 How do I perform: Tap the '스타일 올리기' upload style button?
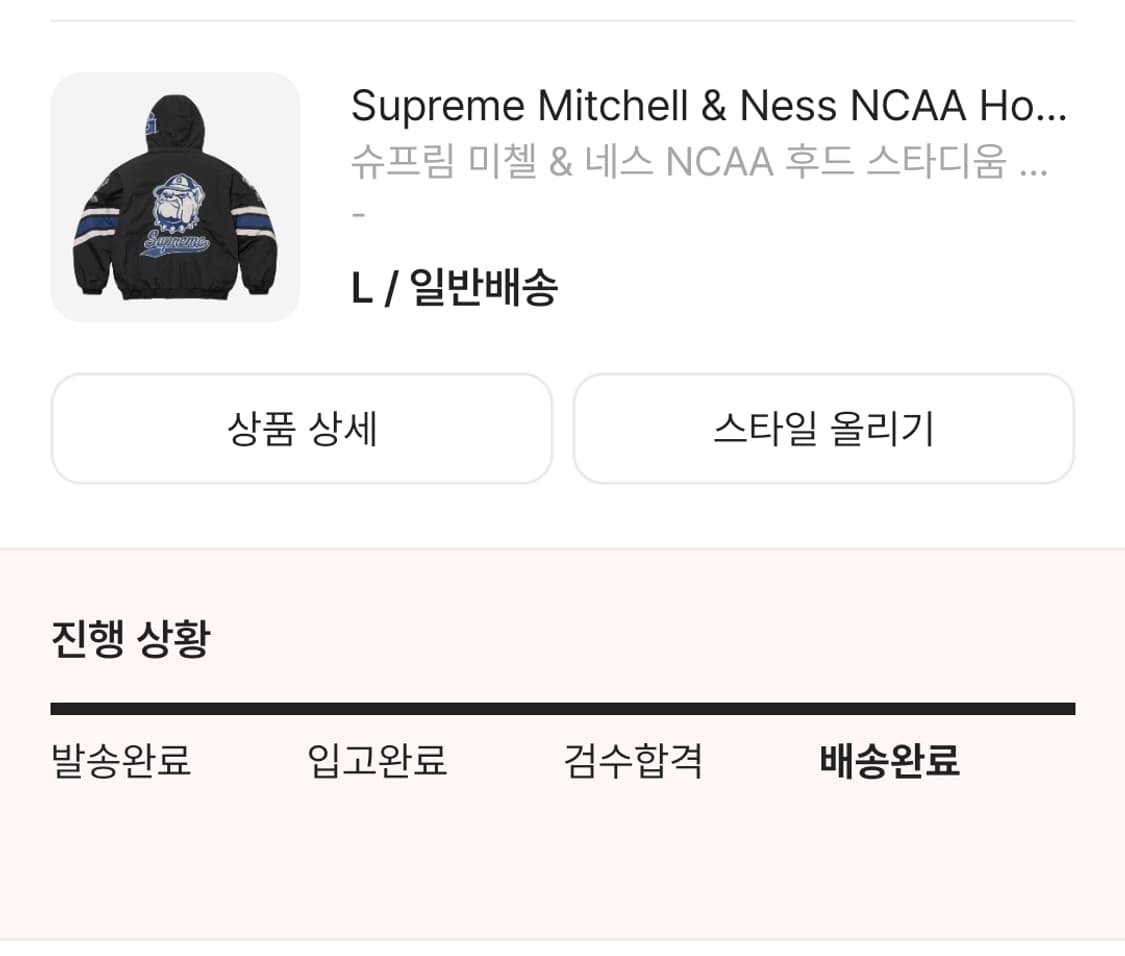point(824,428)
